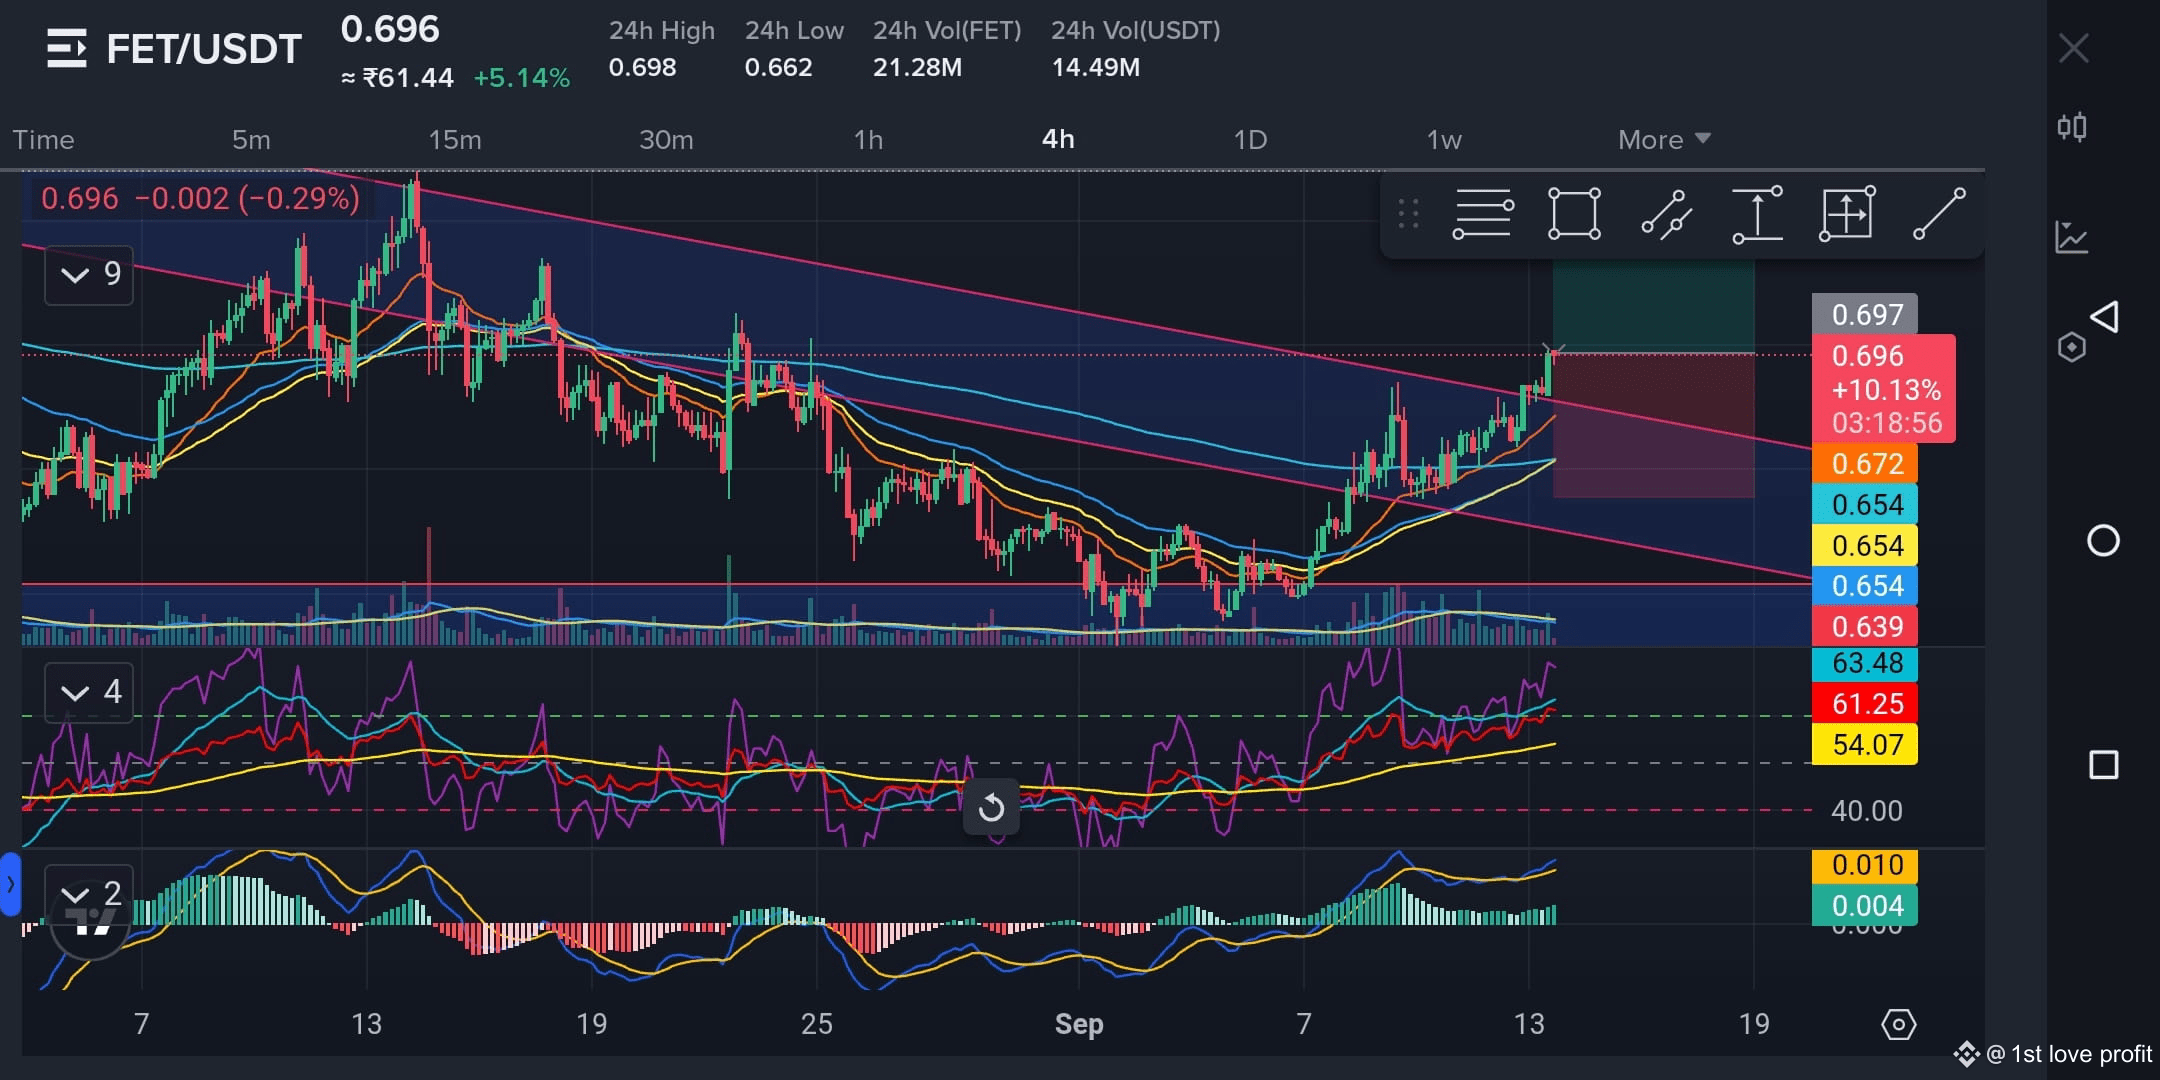2160x1080 pixels.
Task: Select the price range measuring tool
Action: [x=1757, y=214]
